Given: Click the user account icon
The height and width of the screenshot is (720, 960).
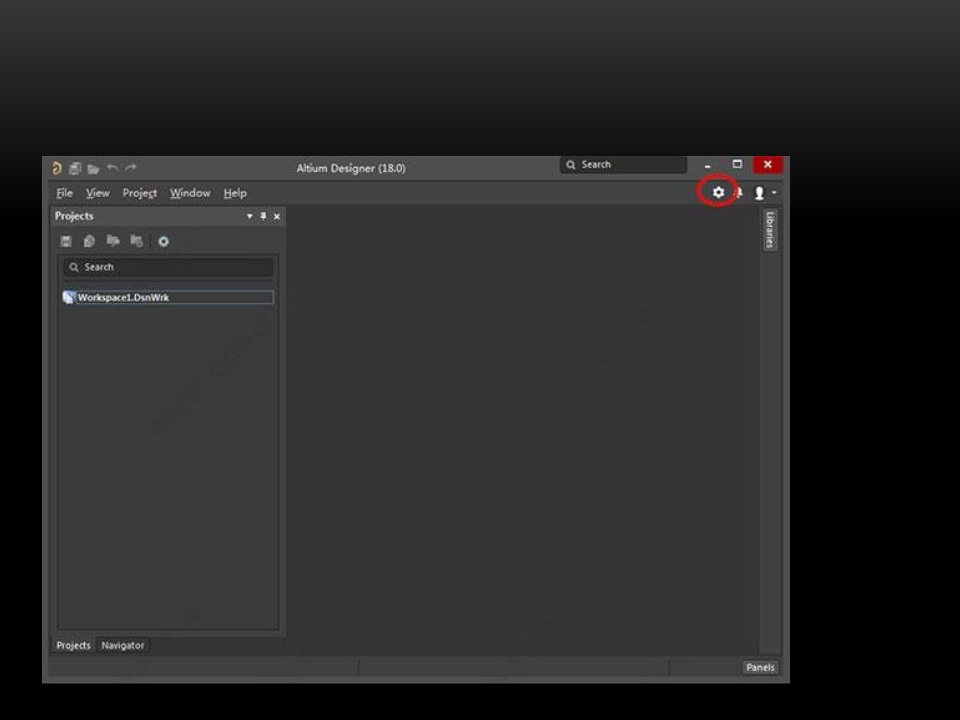Looking at the screenshot, I should pos(759,193).
